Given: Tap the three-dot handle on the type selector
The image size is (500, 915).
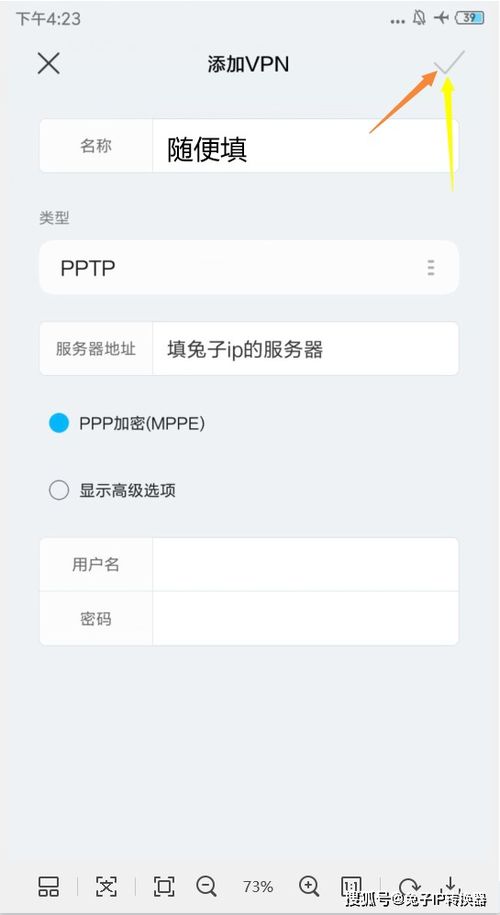Looking at the screenshot, I should tap(431, 268).
